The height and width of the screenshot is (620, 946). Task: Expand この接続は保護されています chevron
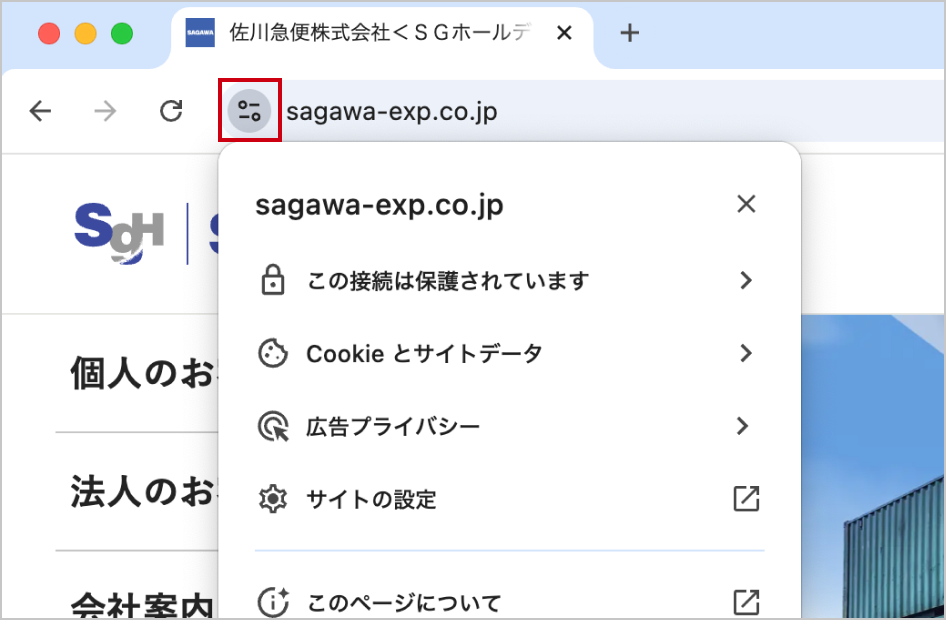[746, 280]
